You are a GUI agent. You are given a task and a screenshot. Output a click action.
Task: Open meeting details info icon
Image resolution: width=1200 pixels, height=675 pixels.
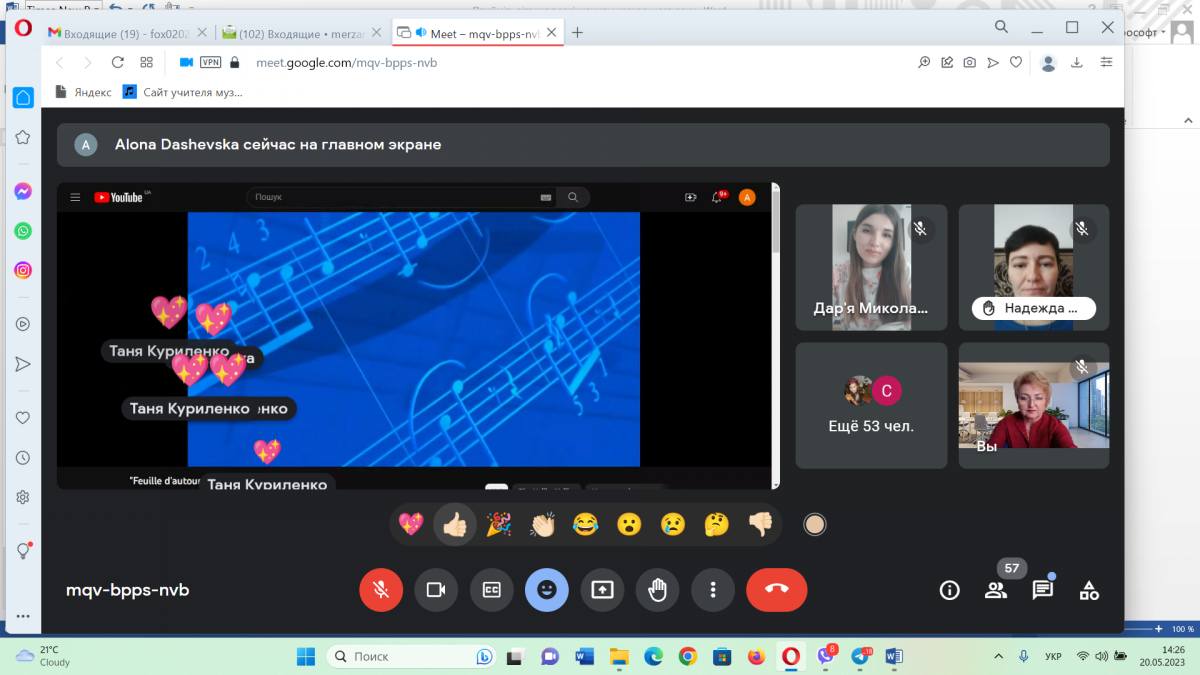(x=949, y=590)
